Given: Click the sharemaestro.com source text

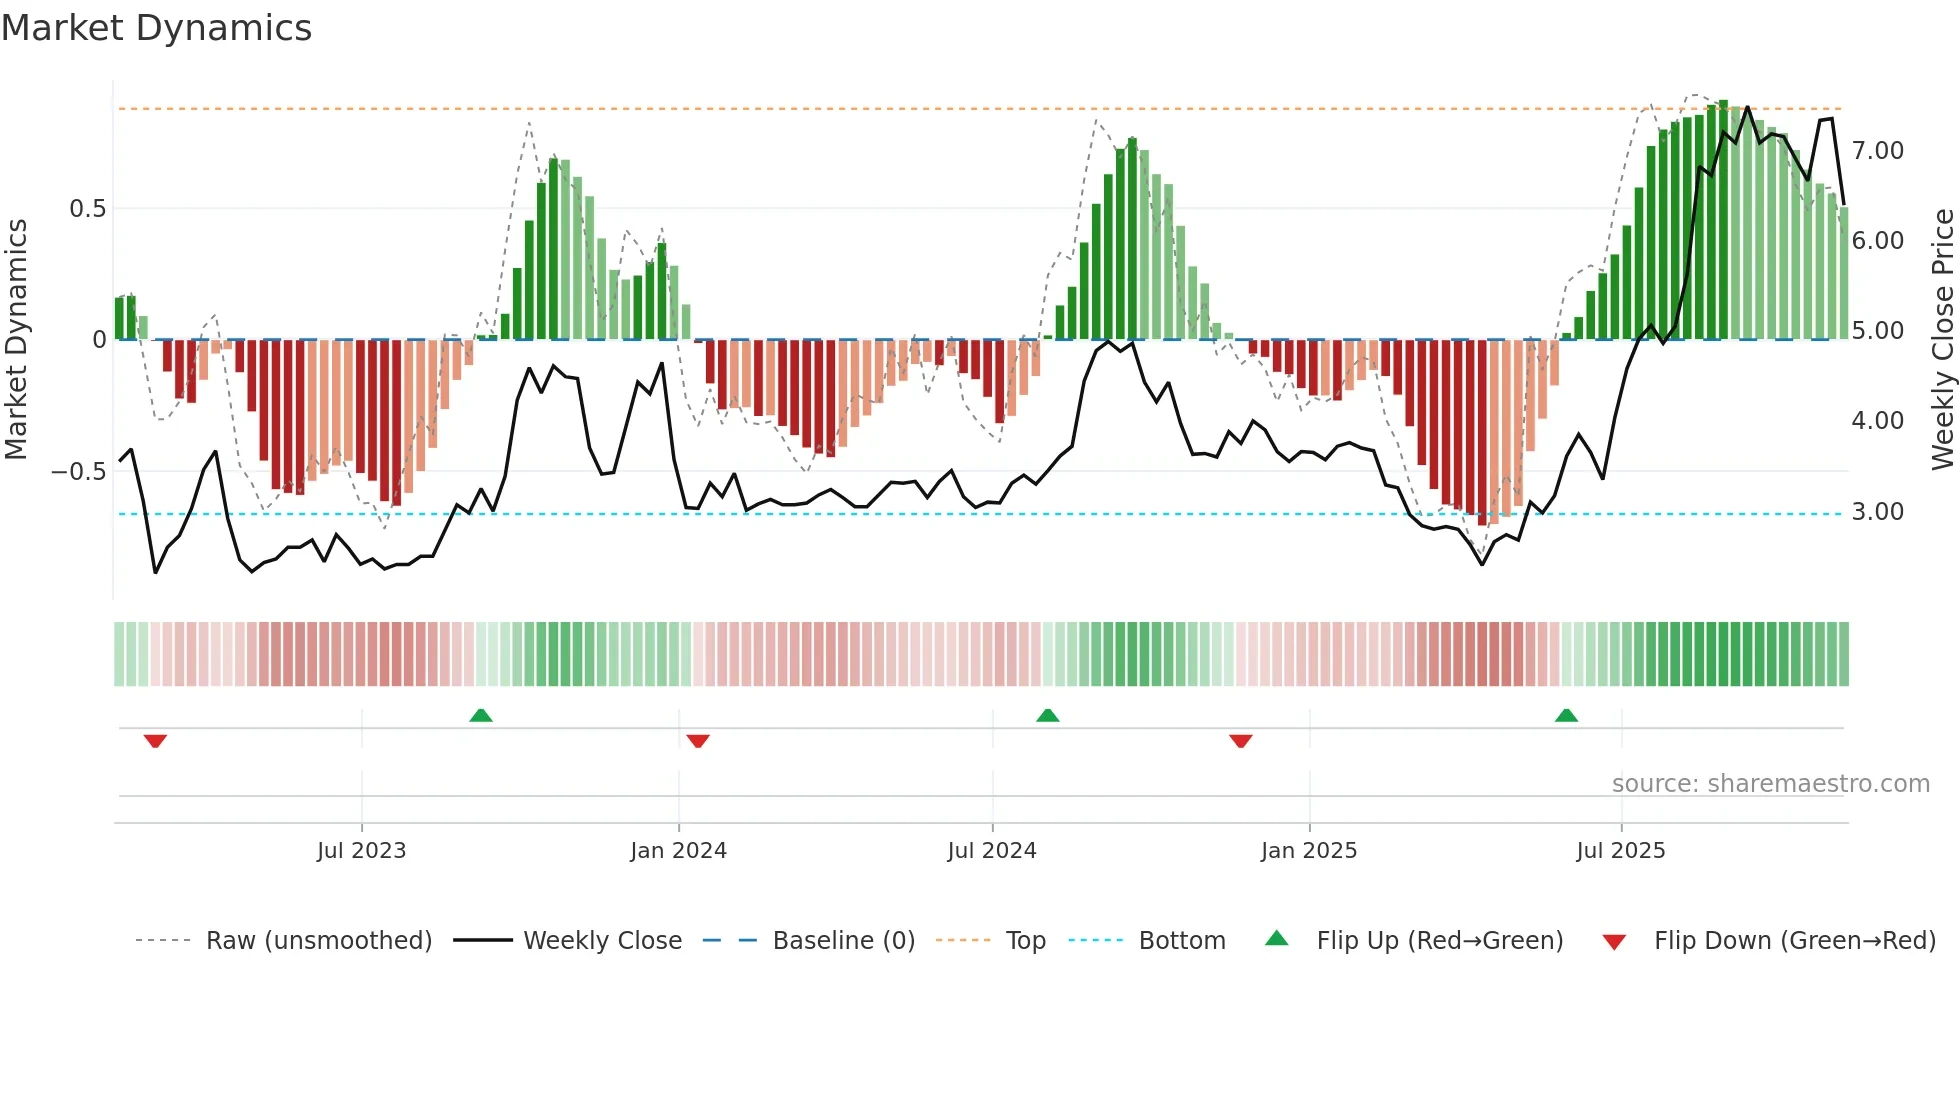Looking at the screenshot, I should tap(1770, 784).
